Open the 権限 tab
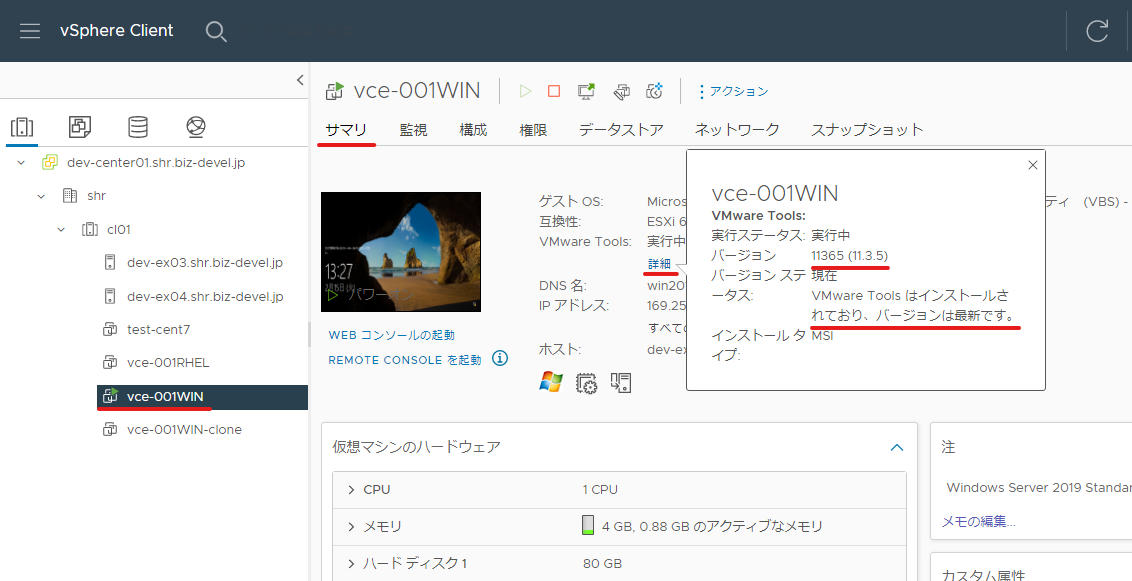The height and width of the screenshot is (581, 1132). [x=533, y=130]
